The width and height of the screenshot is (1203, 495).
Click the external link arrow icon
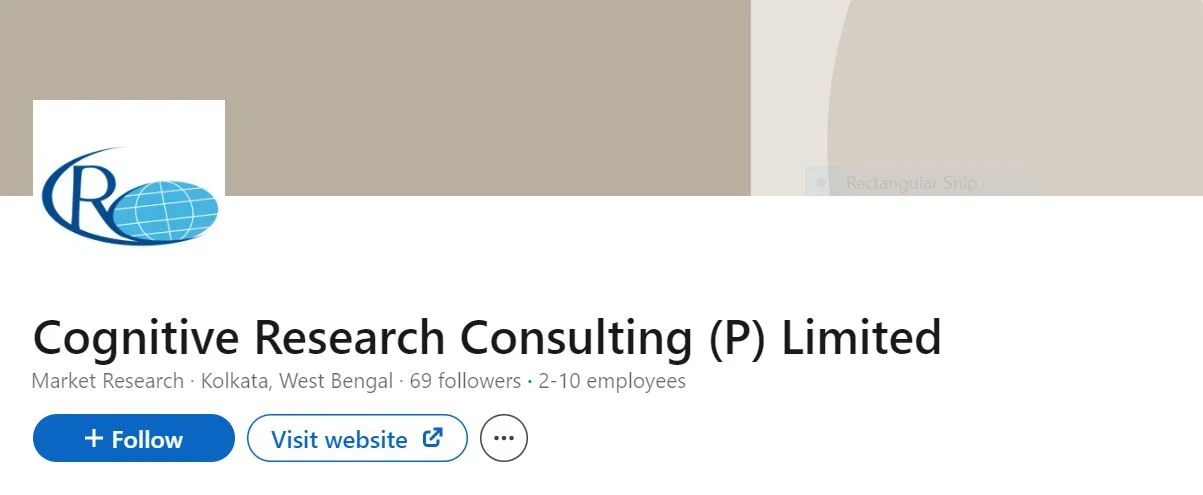[433, 438]
